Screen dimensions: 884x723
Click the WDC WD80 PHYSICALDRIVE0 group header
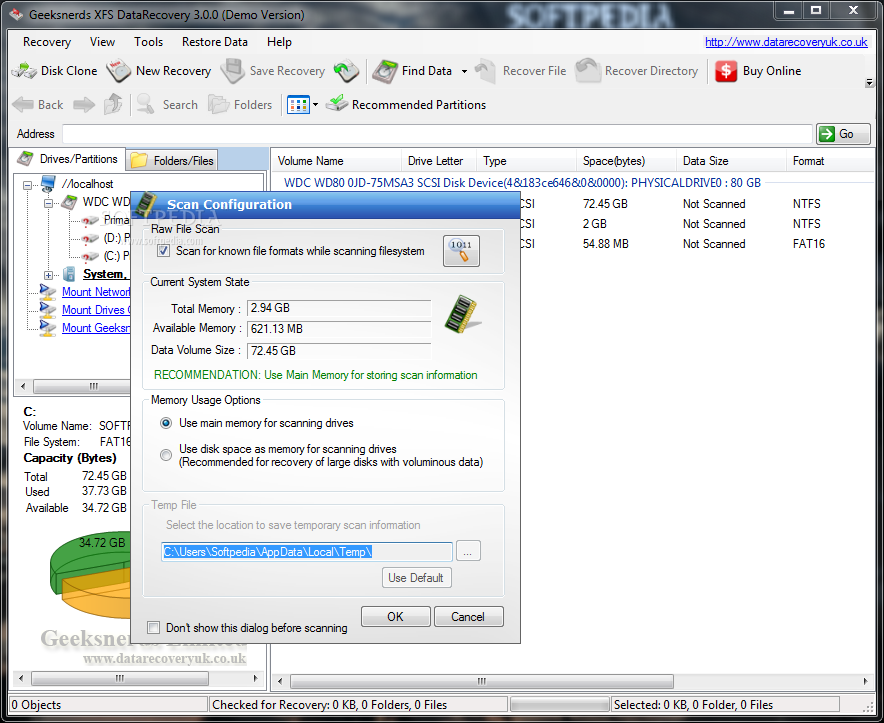click(x=522, y=183)
